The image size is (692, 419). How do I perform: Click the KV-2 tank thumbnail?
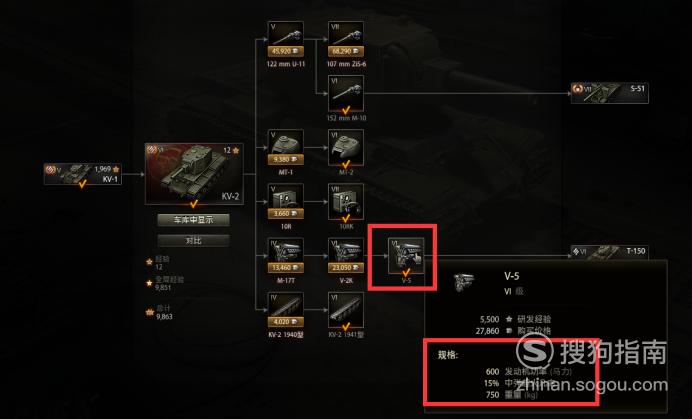pyautogui.click(x=194, y=174)
